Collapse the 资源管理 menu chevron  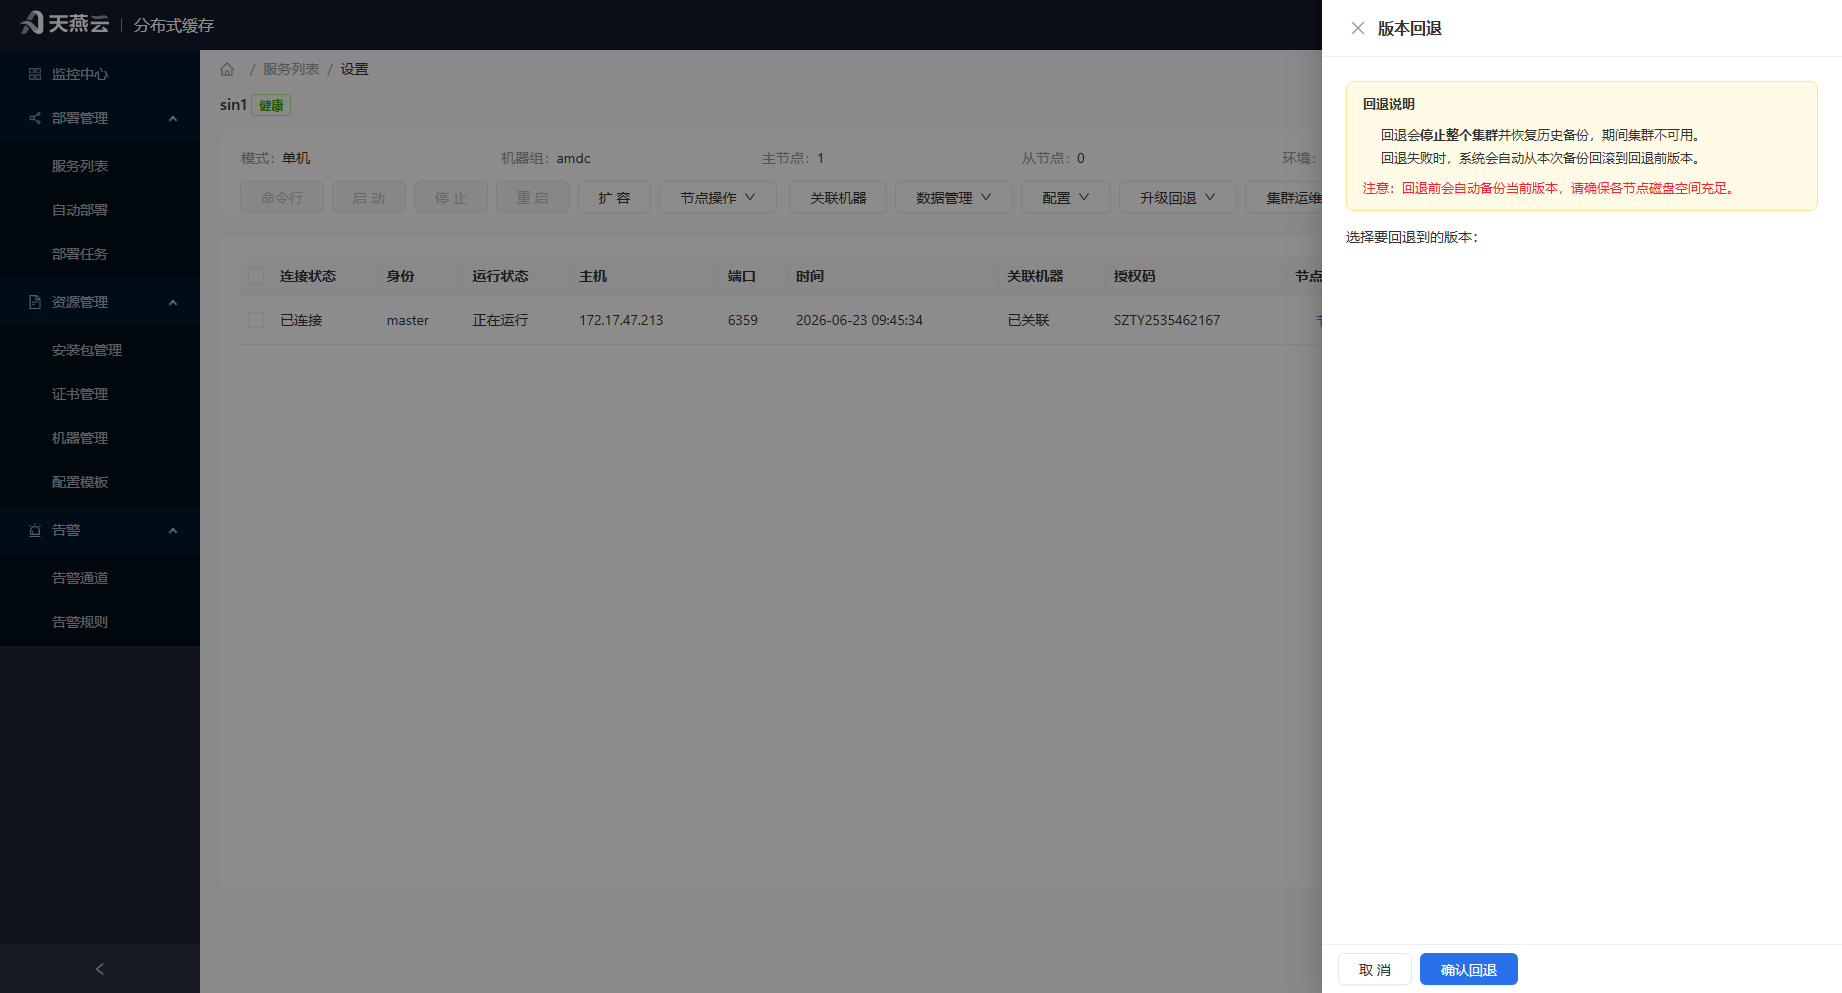pos(173,302)
